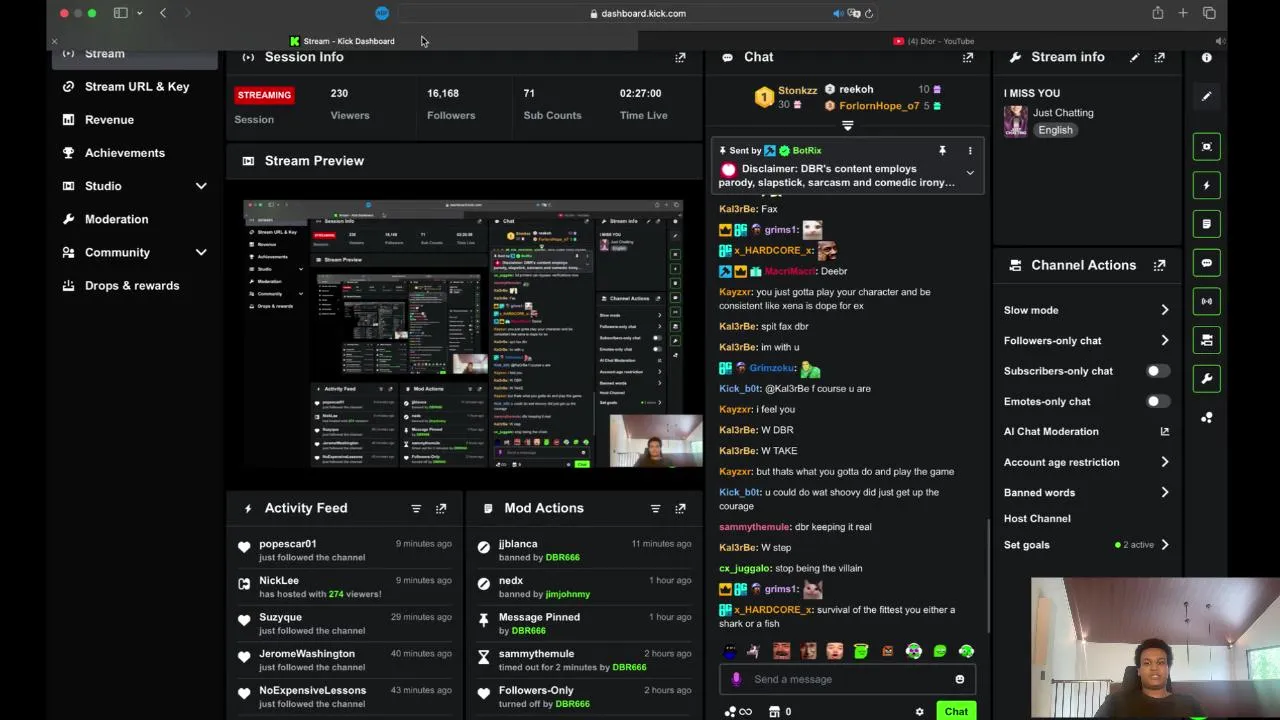Click the pencil icon in the right rail
The width and height of the screenshot is (1280, 720).
1207,97
